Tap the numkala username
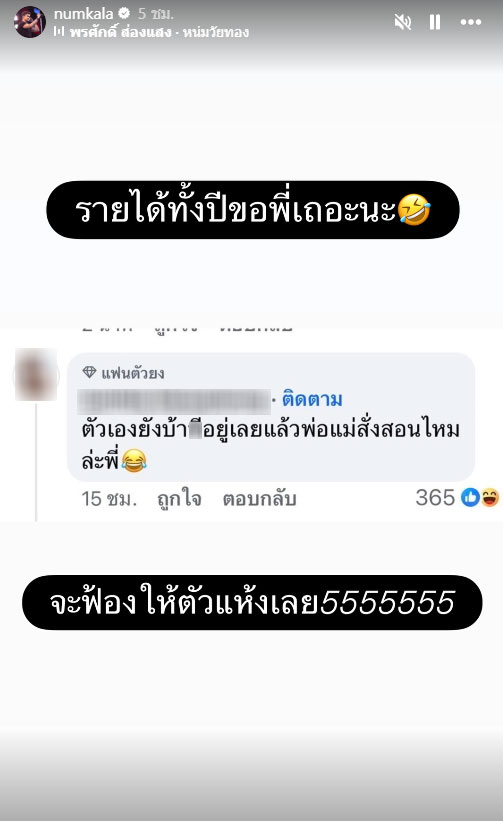This screenshot has width=503, height=821. [x=83, y=13]
